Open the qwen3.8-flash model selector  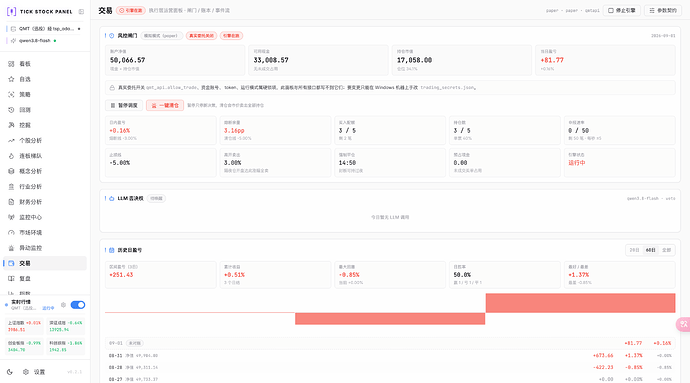click(34, 41)
